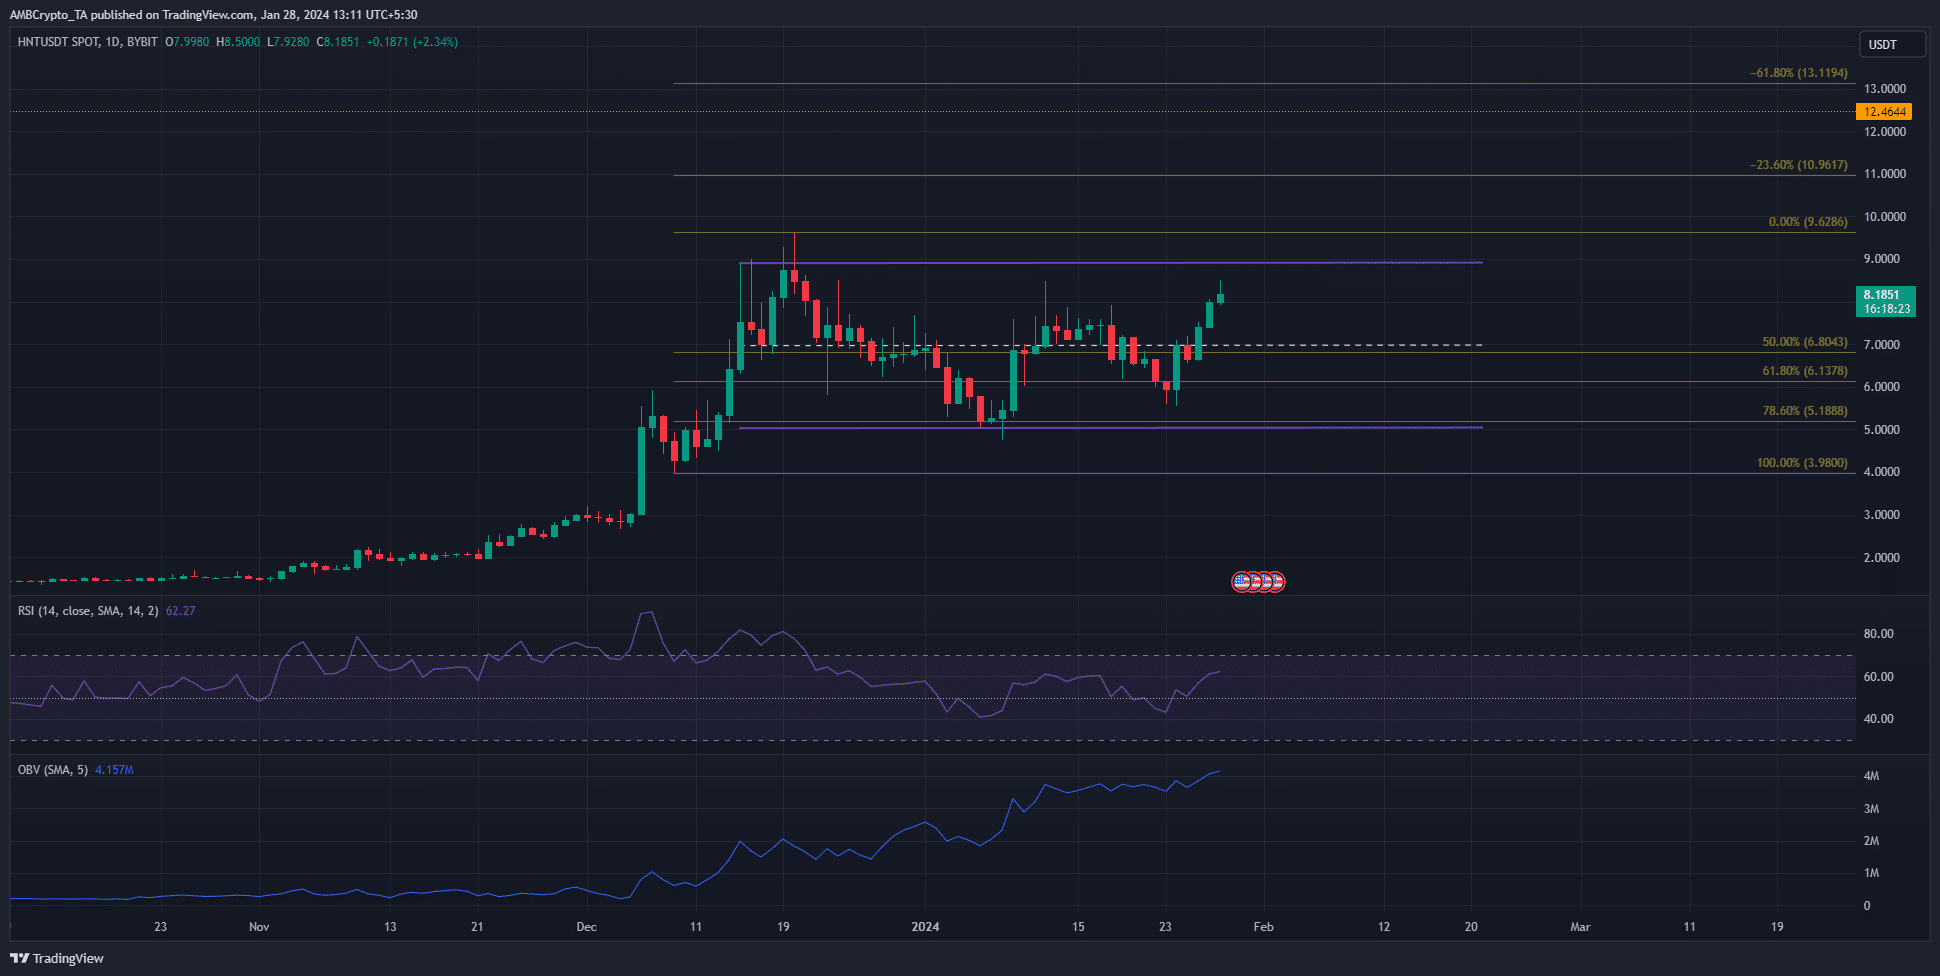Select the 0.00% (9.6286) Fibonacci label
The image size is (1940, 976).
1808,222
